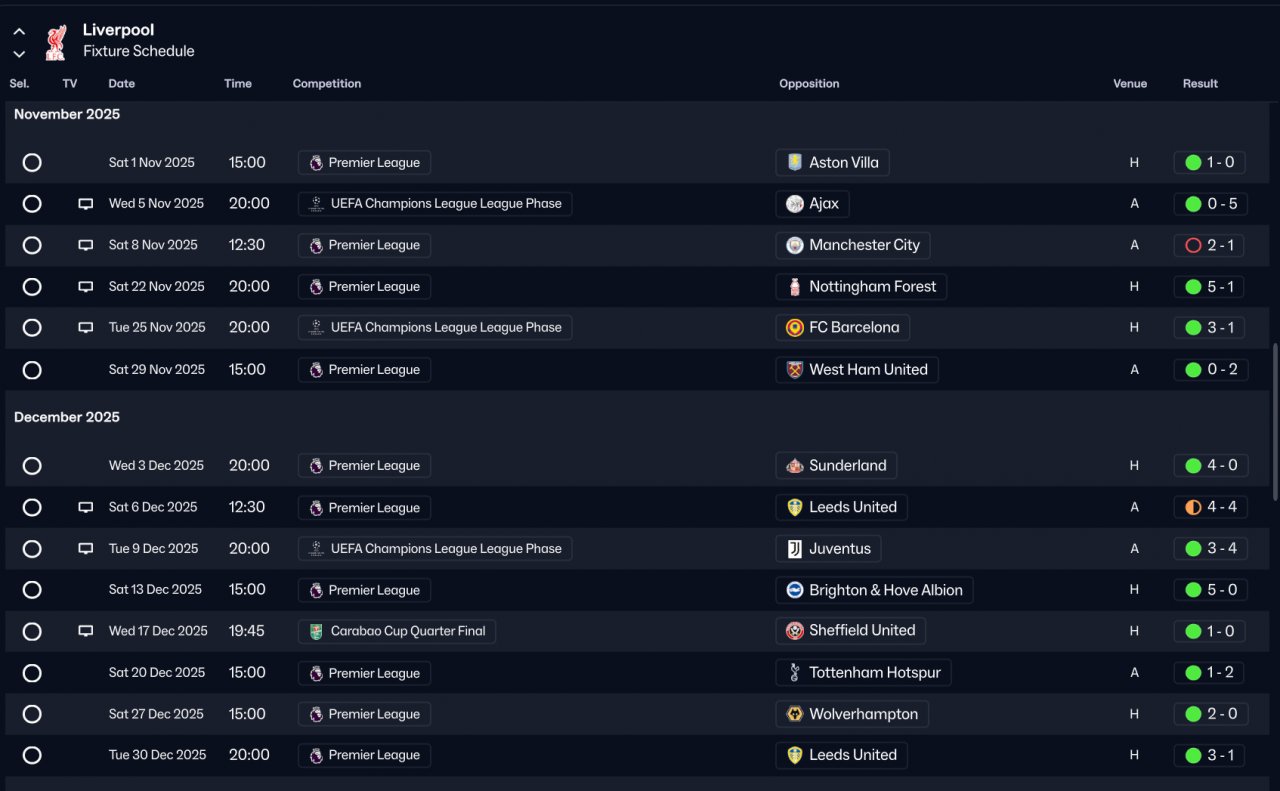Select the Manchester City fixture radio button
The width and height of the screenshot is (1280, 791).
[32, 245]
